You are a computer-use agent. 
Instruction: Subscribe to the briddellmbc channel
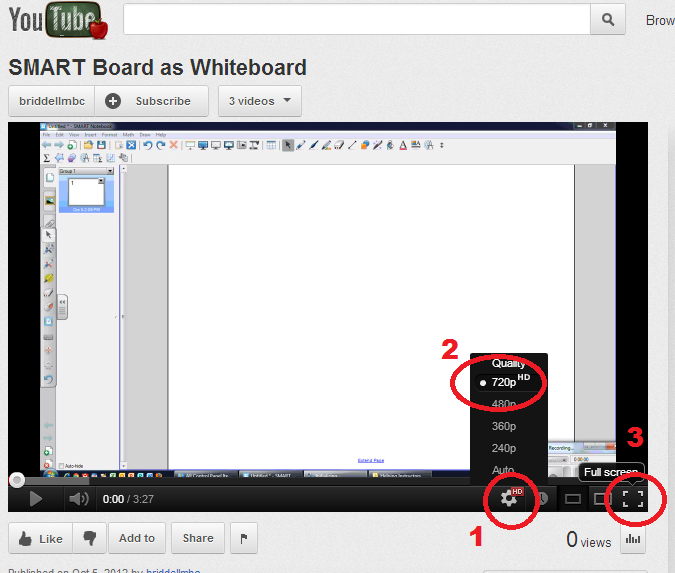pyautogui.click(x=152, y=101)
